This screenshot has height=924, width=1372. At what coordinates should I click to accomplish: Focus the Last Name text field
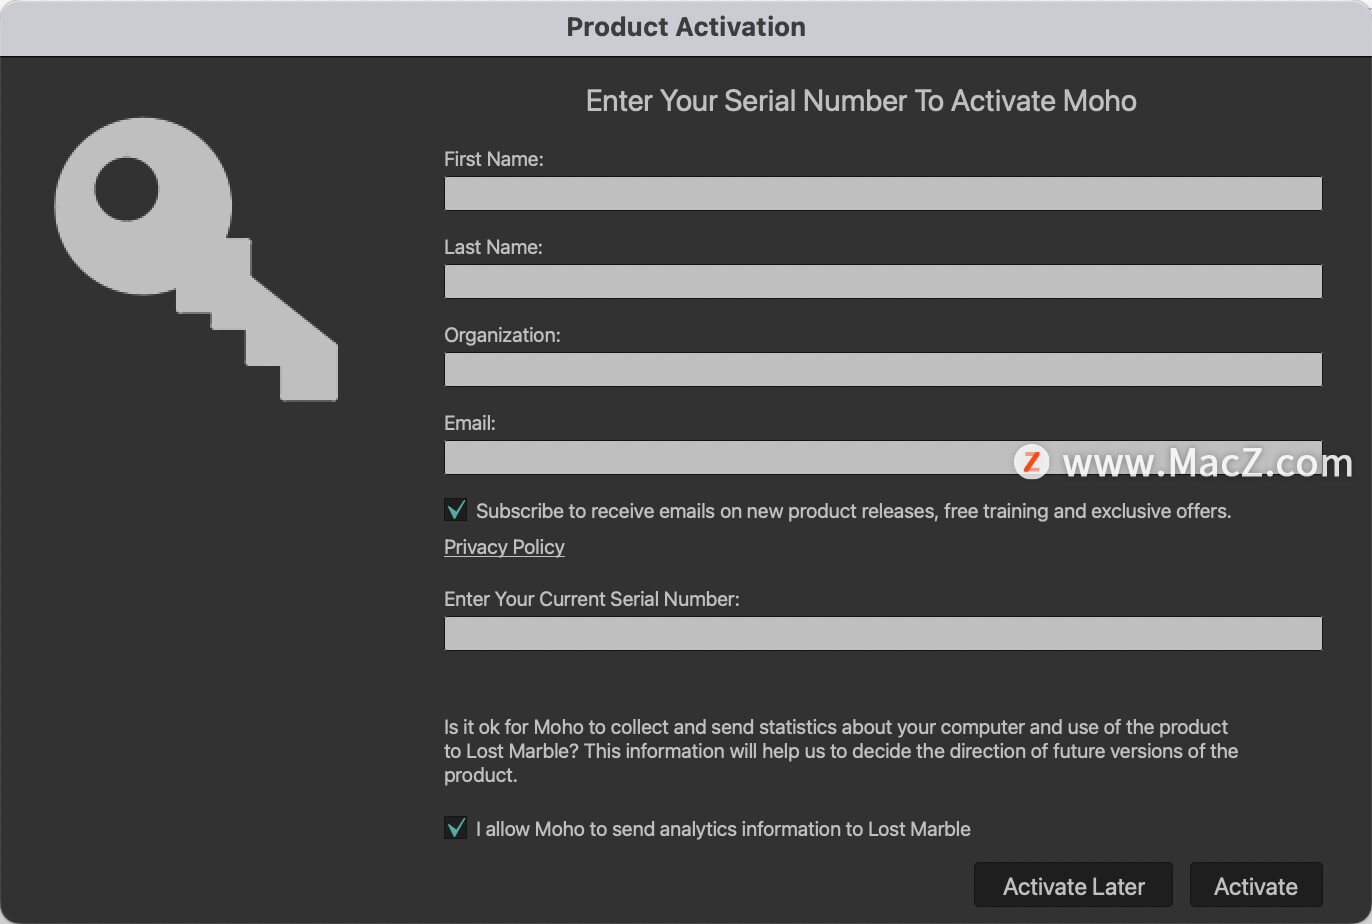(883, 281)
